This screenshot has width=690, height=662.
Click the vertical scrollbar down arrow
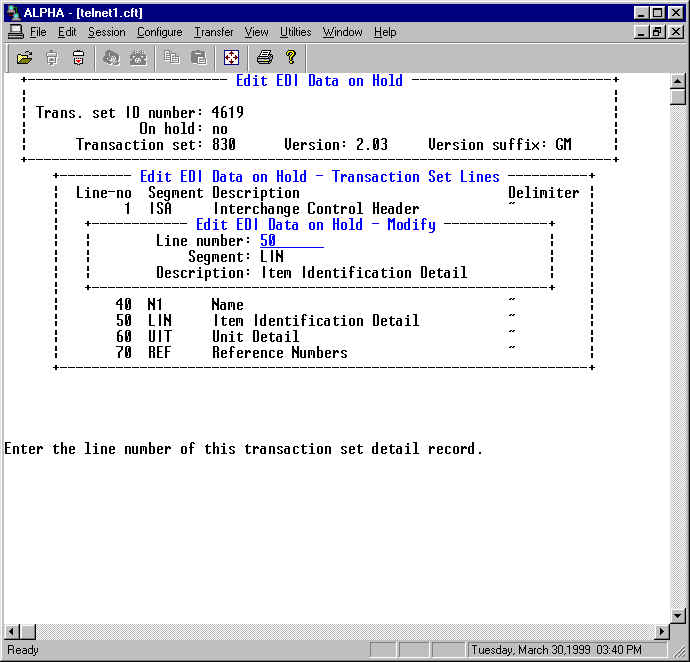pos(678,615)
